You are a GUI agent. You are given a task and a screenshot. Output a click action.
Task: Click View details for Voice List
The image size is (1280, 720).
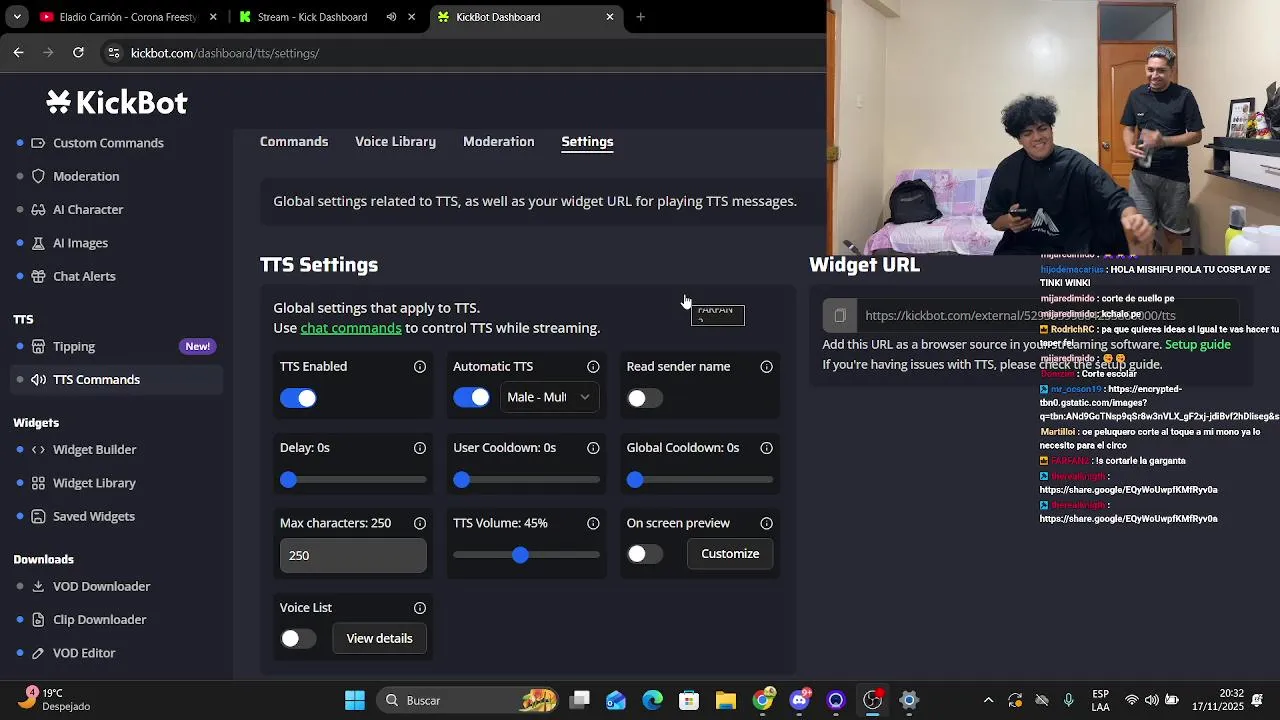click(379, 639)
